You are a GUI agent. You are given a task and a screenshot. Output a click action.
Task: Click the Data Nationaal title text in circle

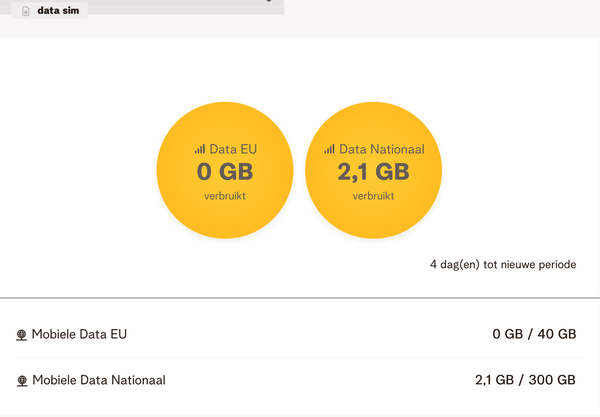382,149
